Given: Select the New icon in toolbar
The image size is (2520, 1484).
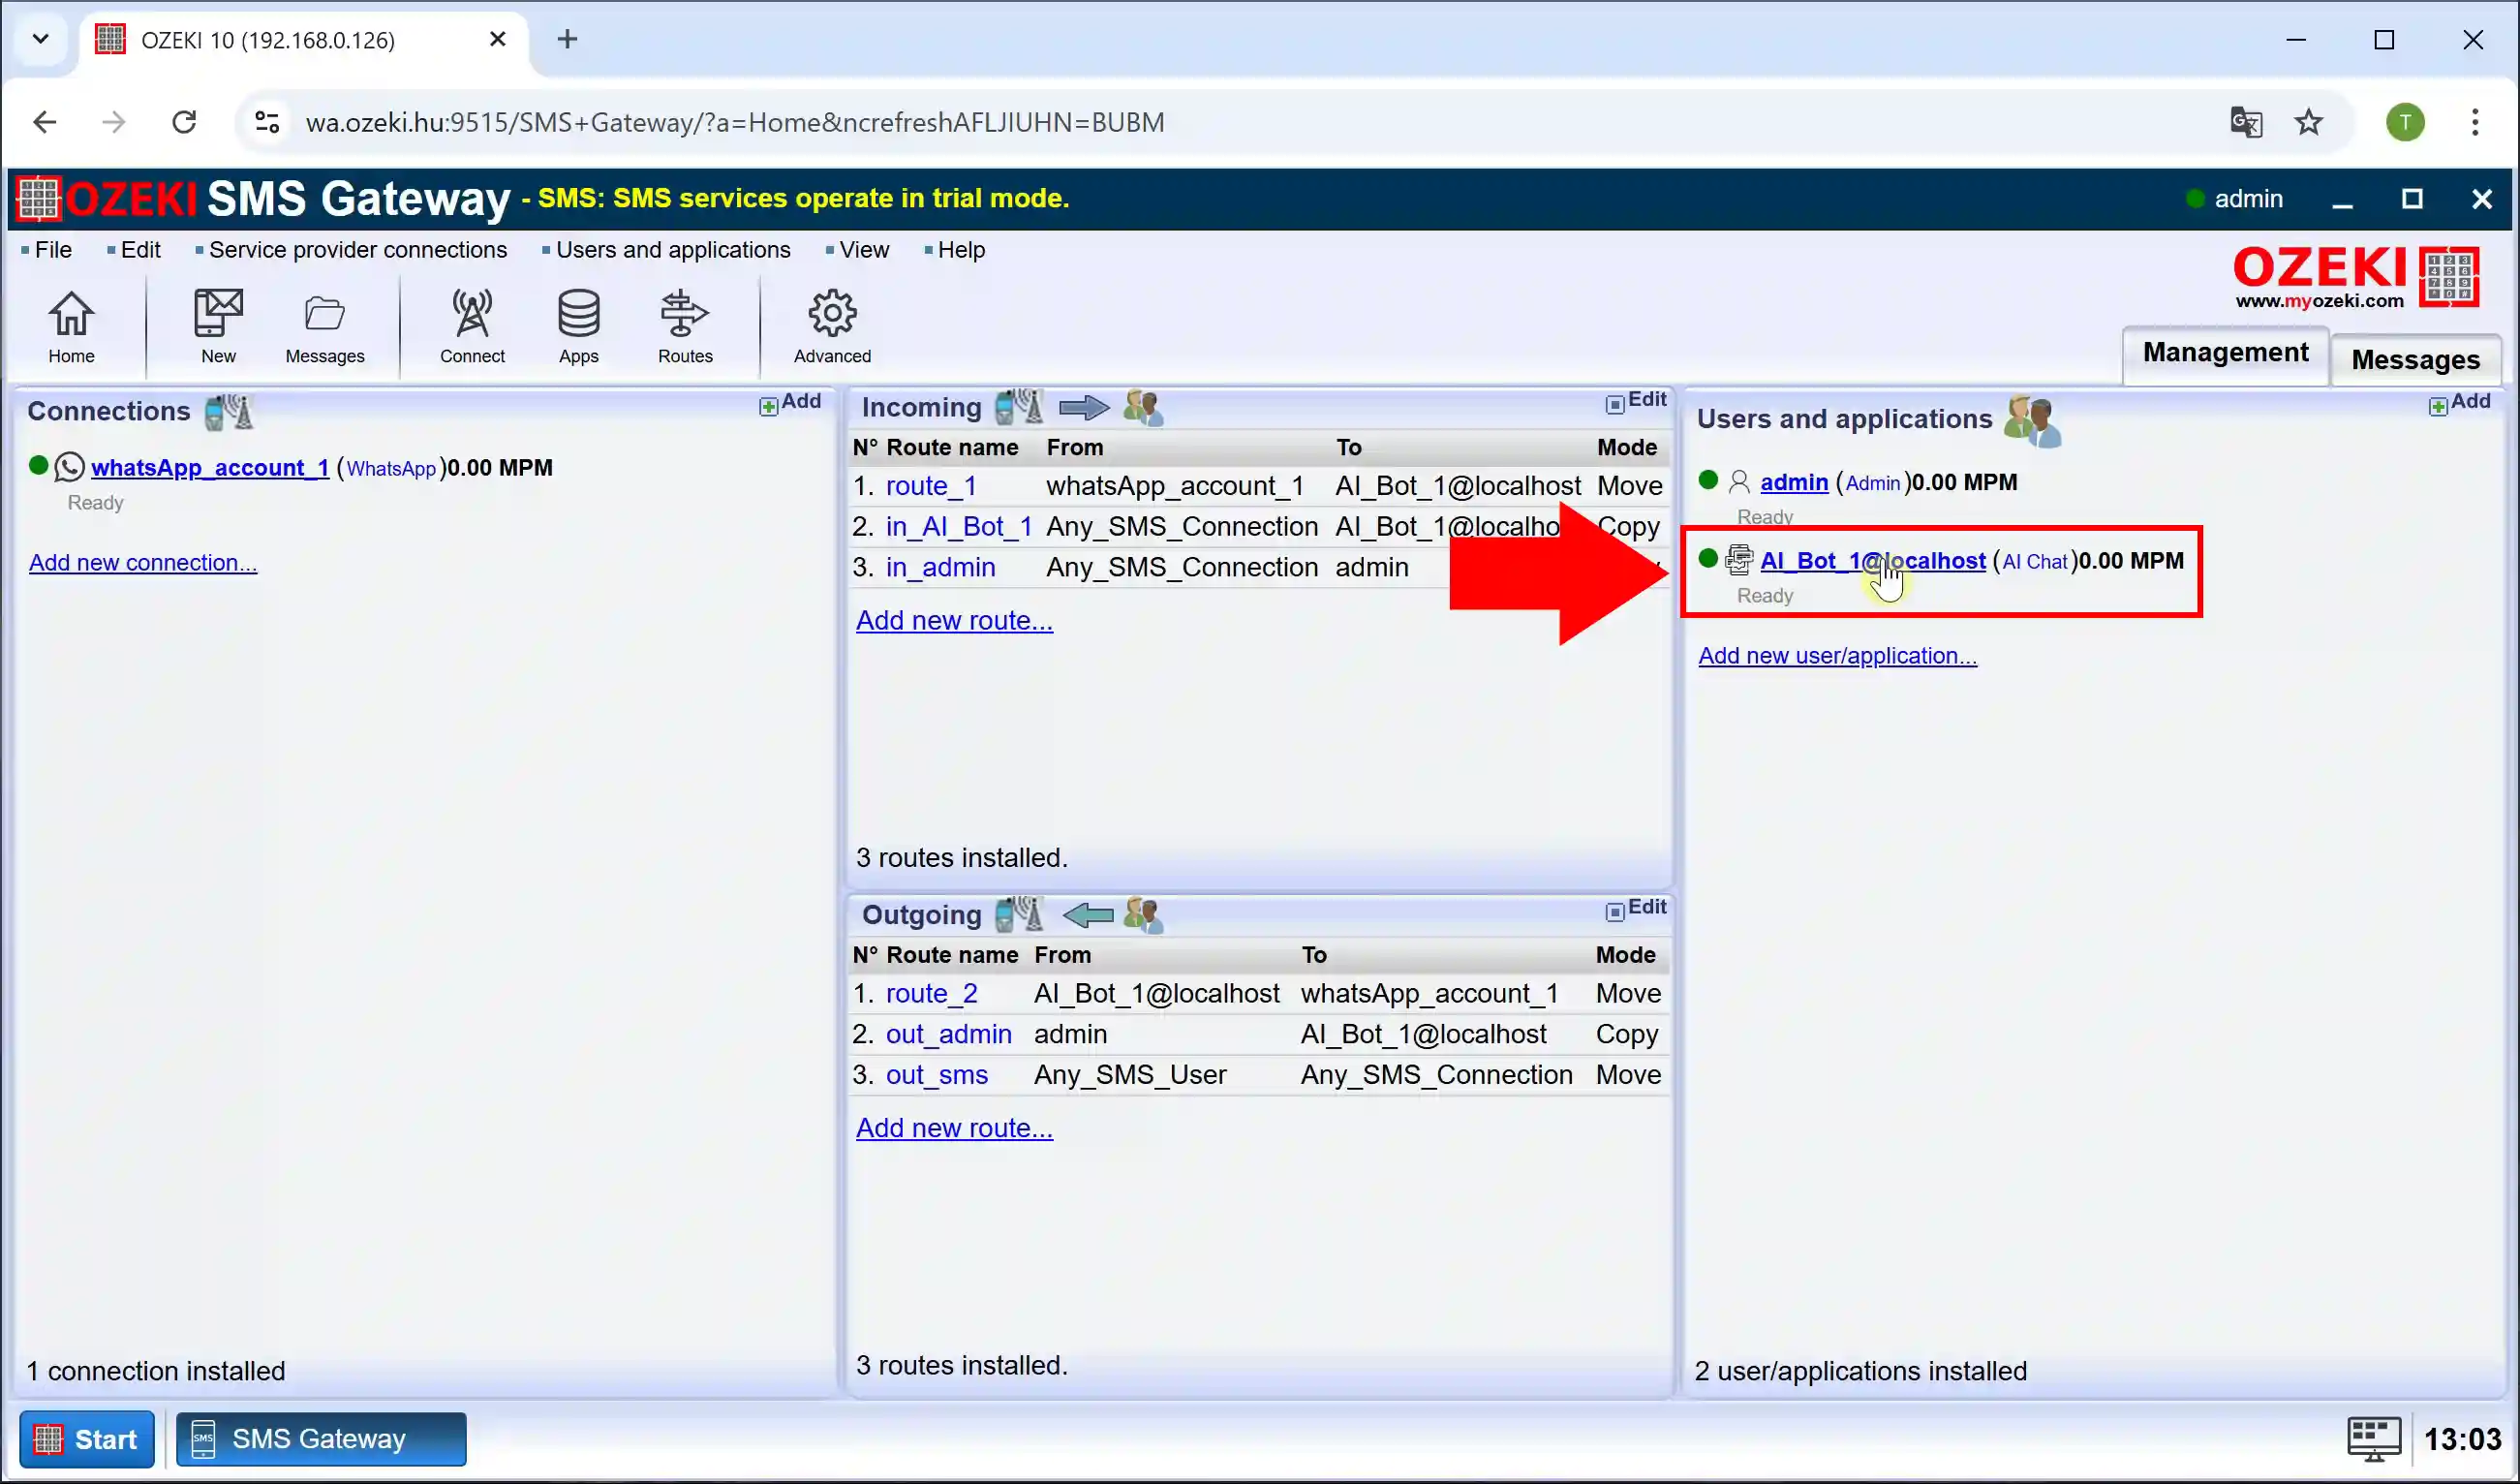Looking at the screenshot, I should point(217,326).
